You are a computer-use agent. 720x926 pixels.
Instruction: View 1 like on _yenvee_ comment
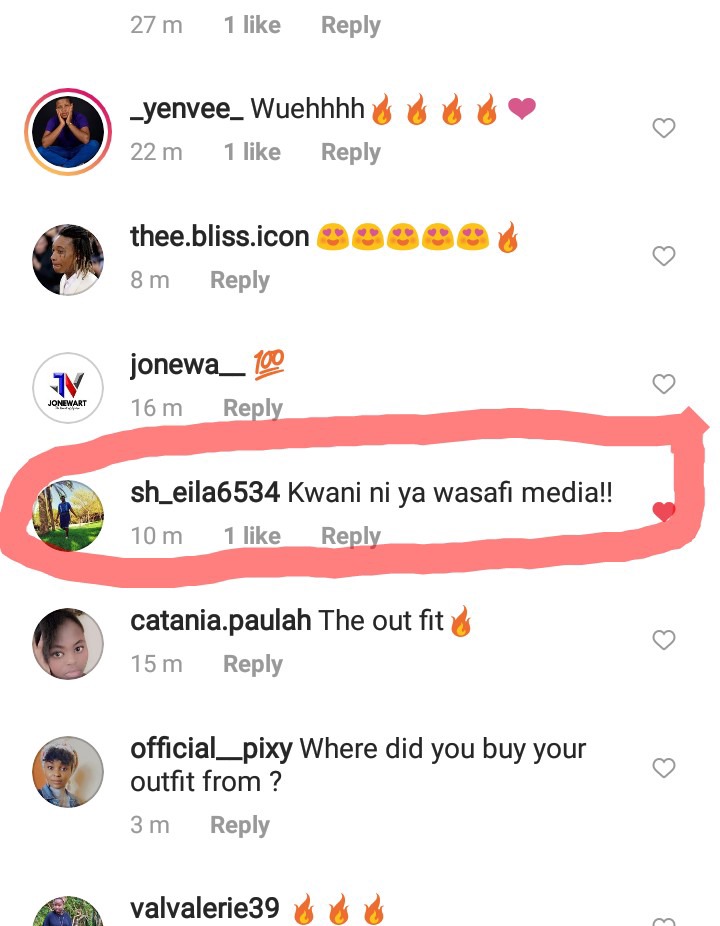pyautogui.click(x=252, y=152)
